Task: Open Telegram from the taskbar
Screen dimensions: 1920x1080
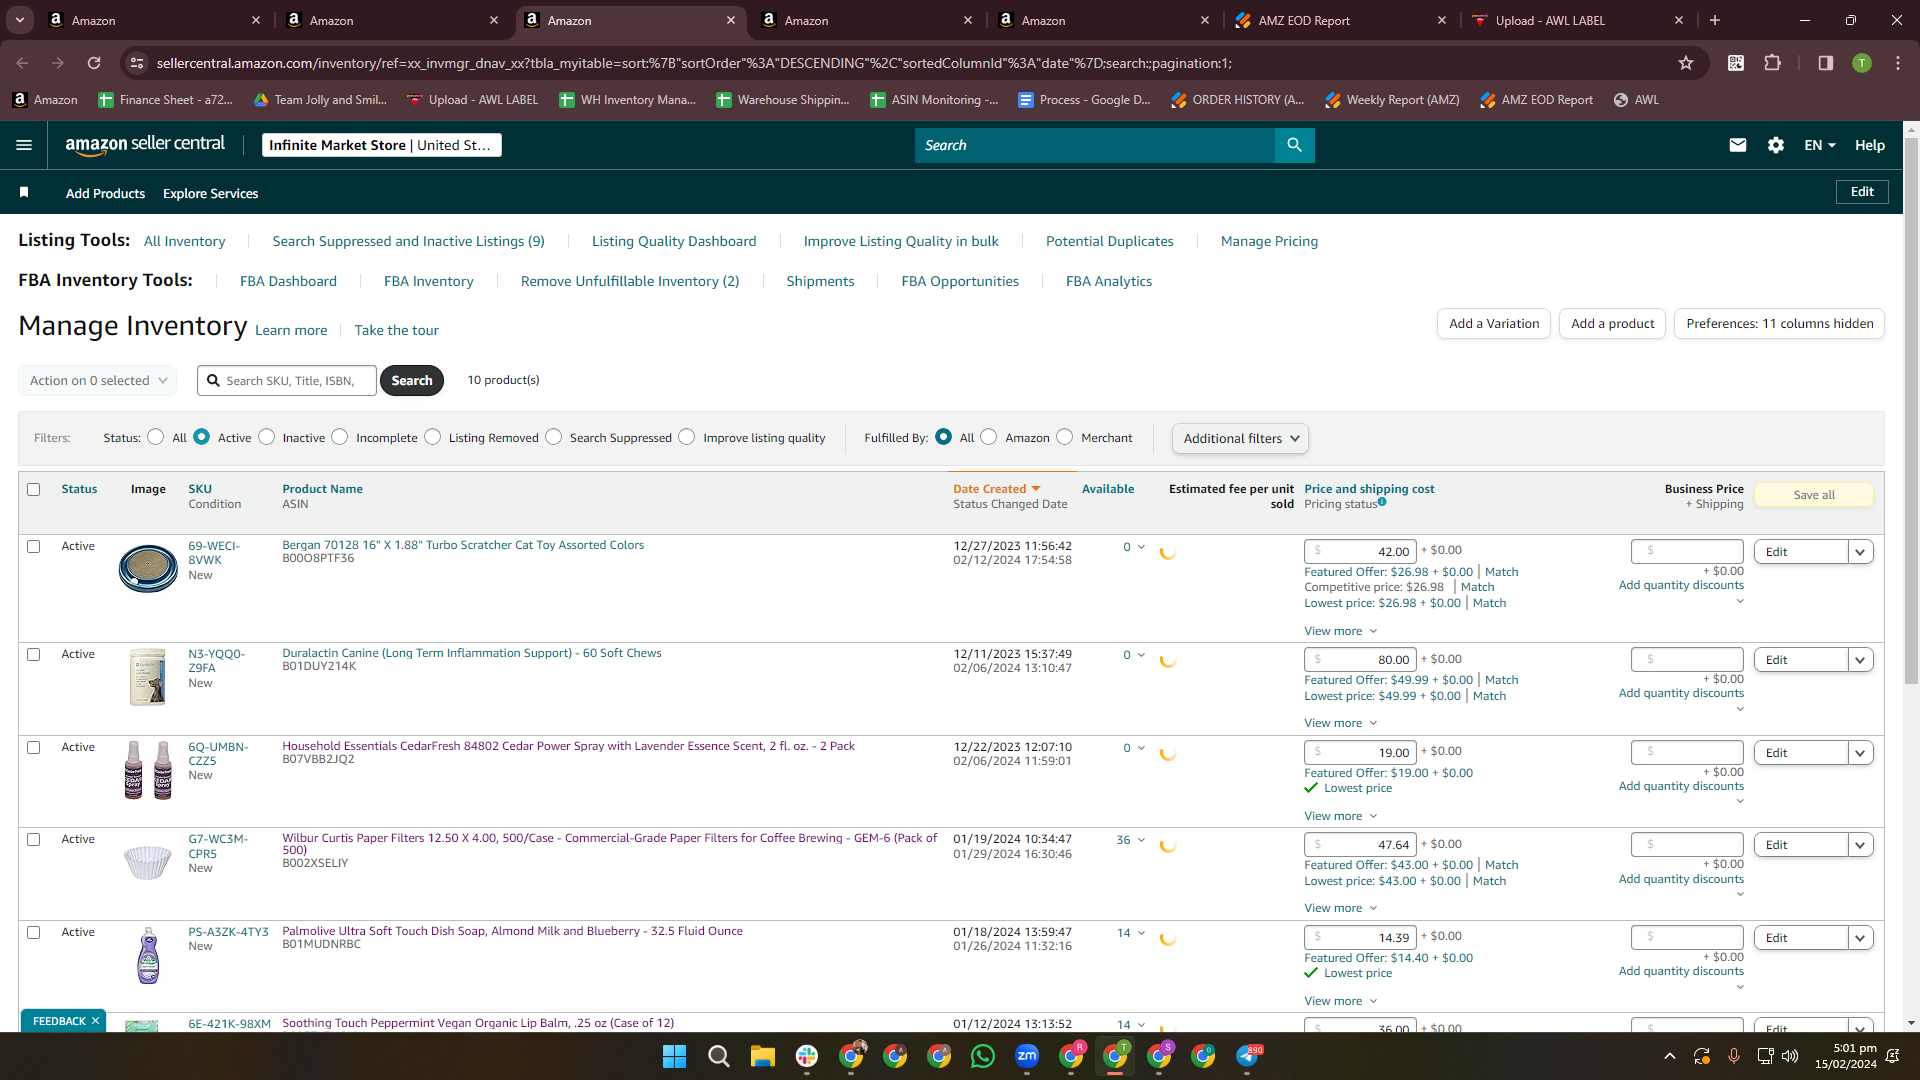Action: pyautogui.click(x=1247, y=1056)
